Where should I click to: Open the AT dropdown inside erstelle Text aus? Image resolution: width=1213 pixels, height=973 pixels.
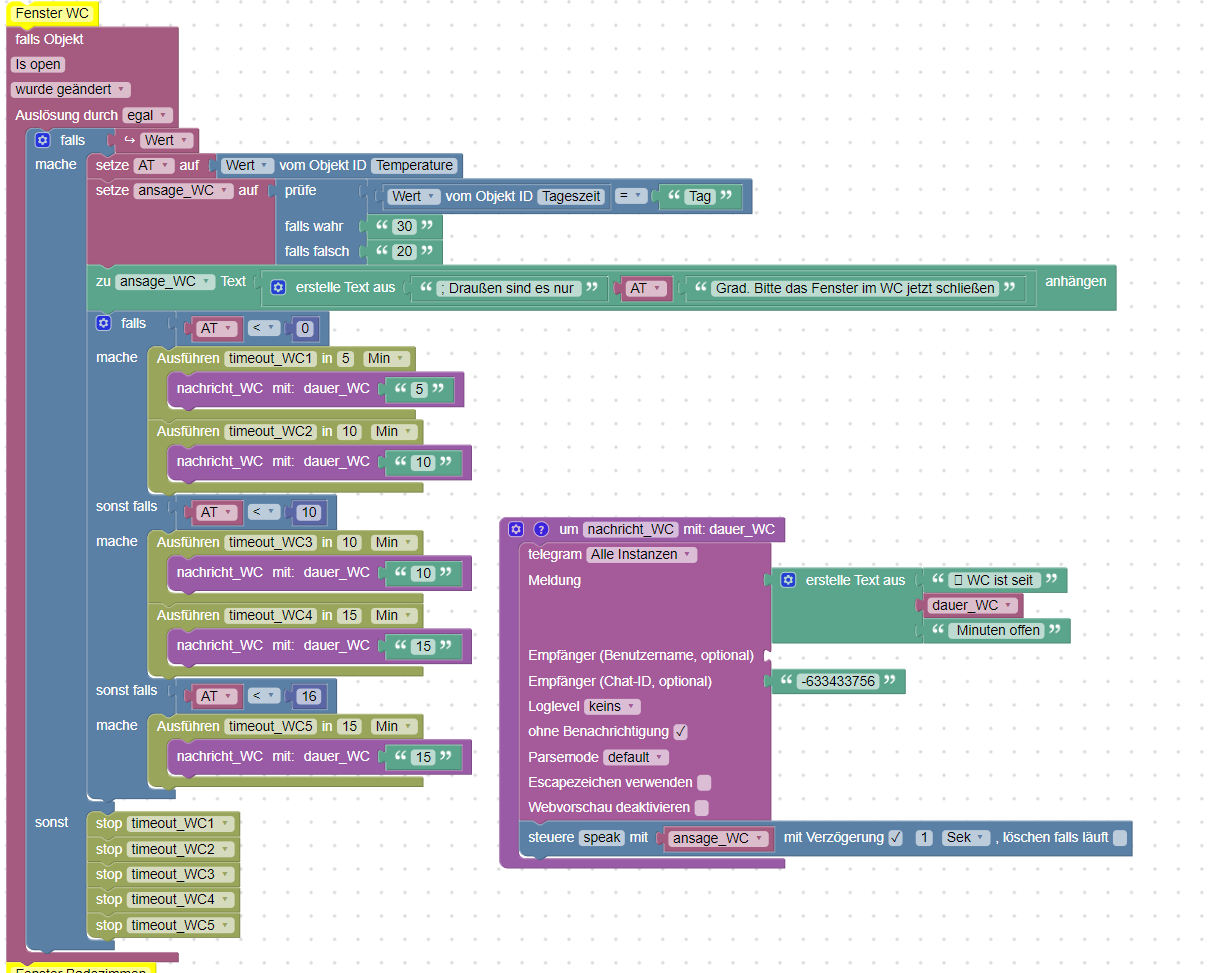[646, 288]
